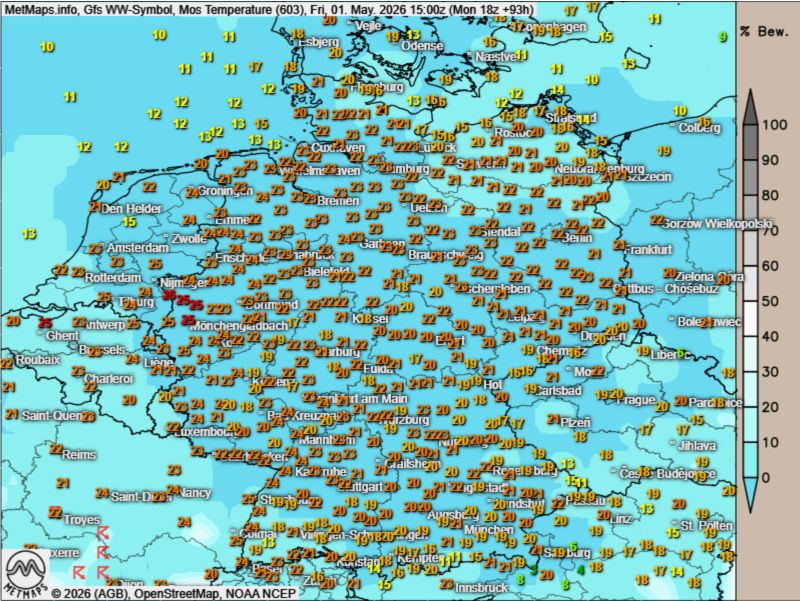Click the orange 22 marker beside Gorzów Wielkopolski
The width and height of the screenshot is (800, 601).
pyautogui.click(x=657, y=220)
